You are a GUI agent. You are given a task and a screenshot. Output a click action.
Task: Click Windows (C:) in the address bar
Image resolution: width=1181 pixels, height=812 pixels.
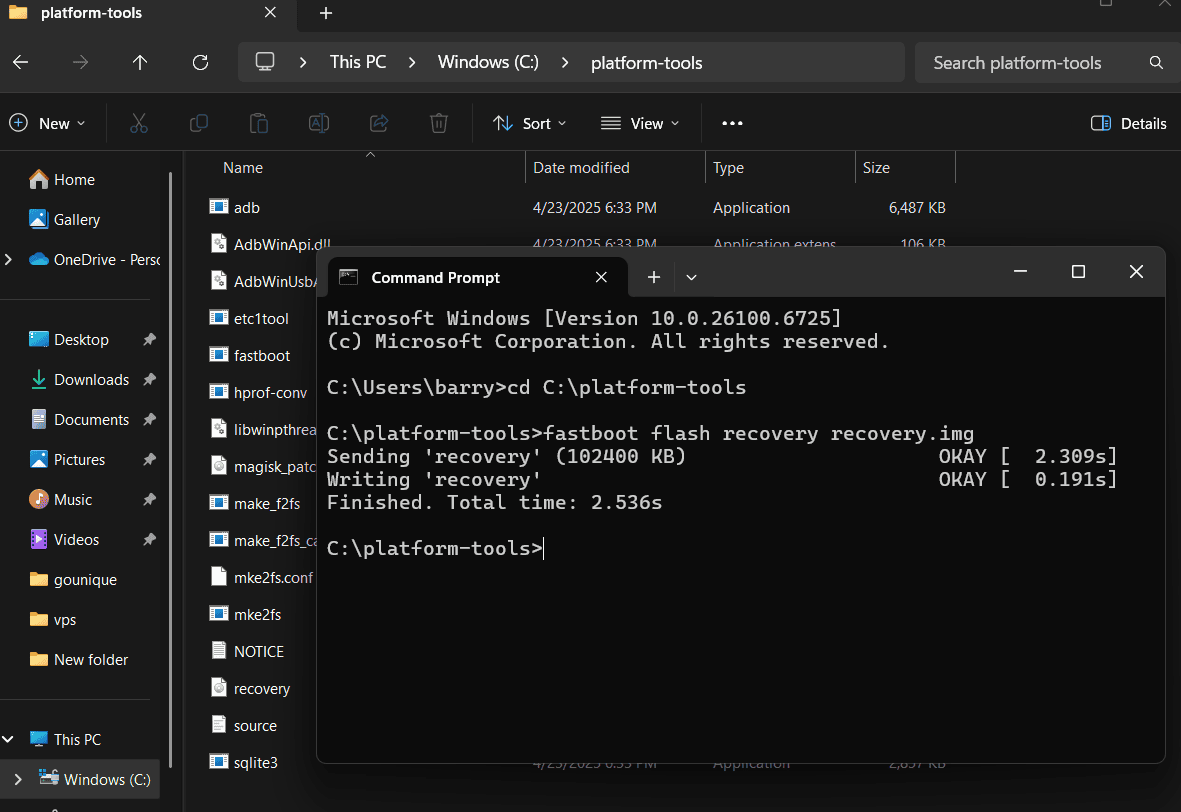(x=488, y=63)
